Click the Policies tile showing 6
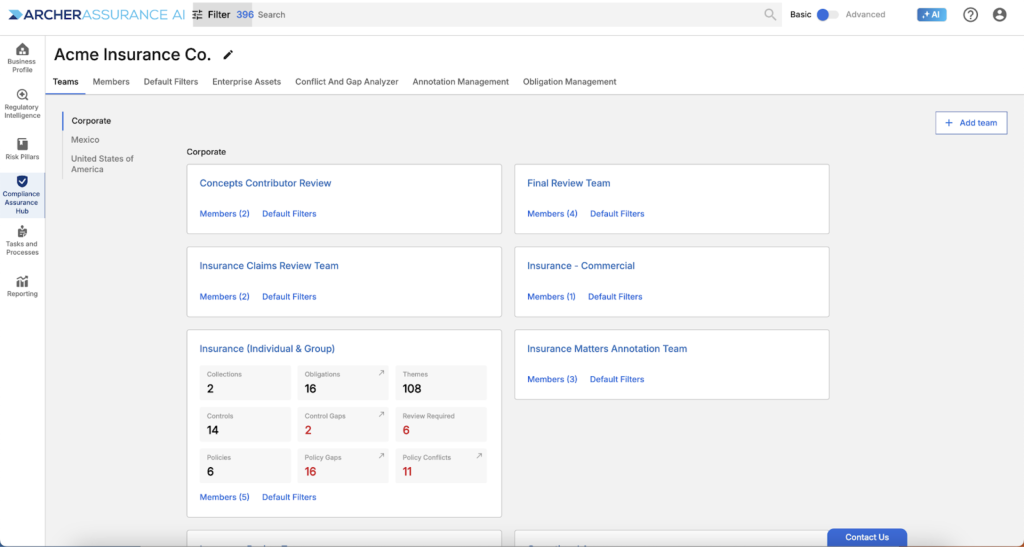The width and height of the screenshot is (1024, 547). click(246, 465)
